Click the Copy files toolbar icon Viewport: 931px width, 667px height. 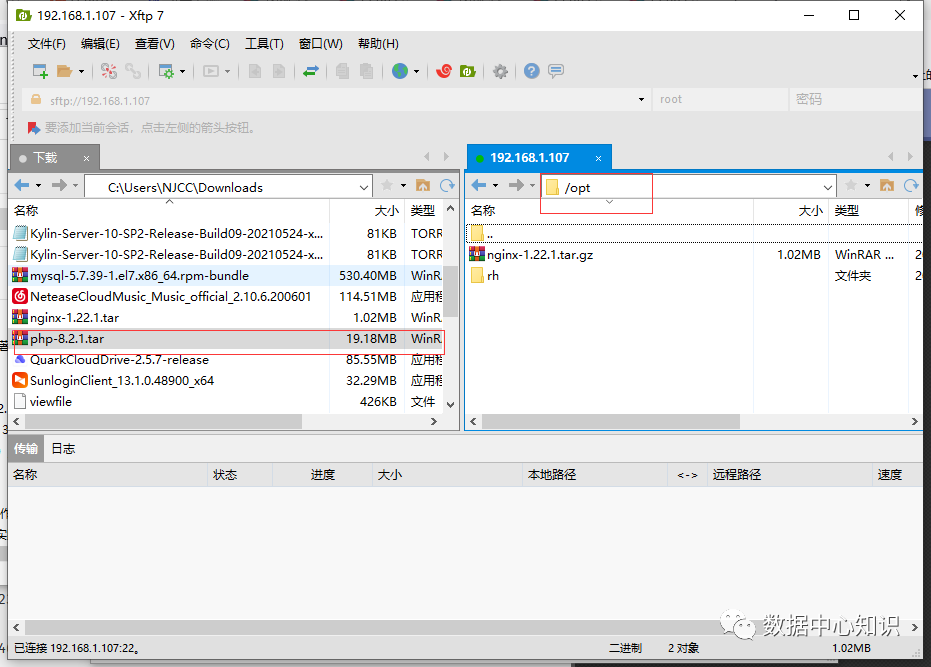tap(343, 71)
